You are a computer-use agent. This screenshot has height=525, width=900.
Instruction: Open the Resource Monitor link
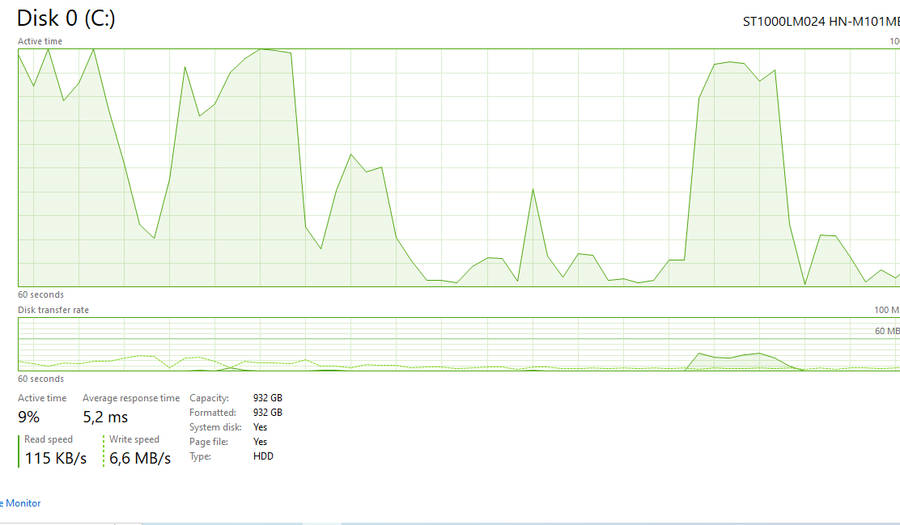[x=19, y=503]
